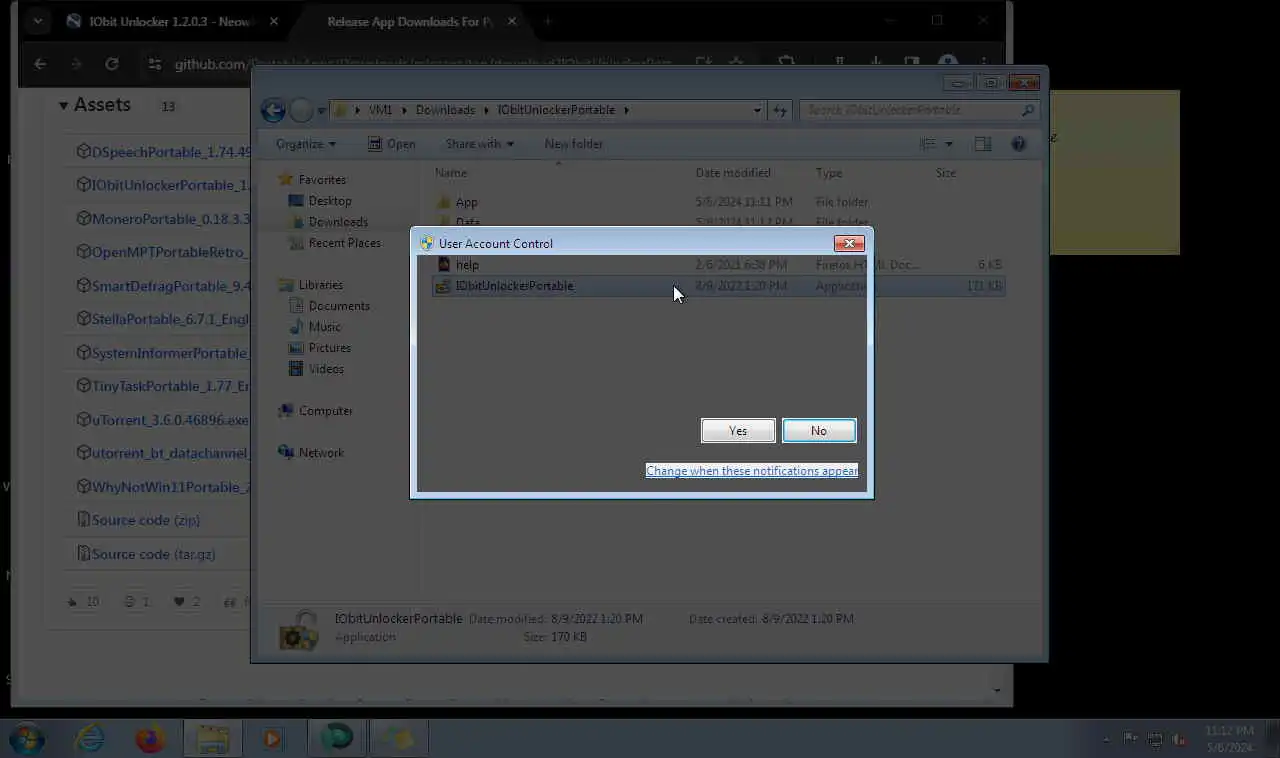Open the Organize menu
The image size is (1280, 758).
pyautogui.click(x=306, y=144)
